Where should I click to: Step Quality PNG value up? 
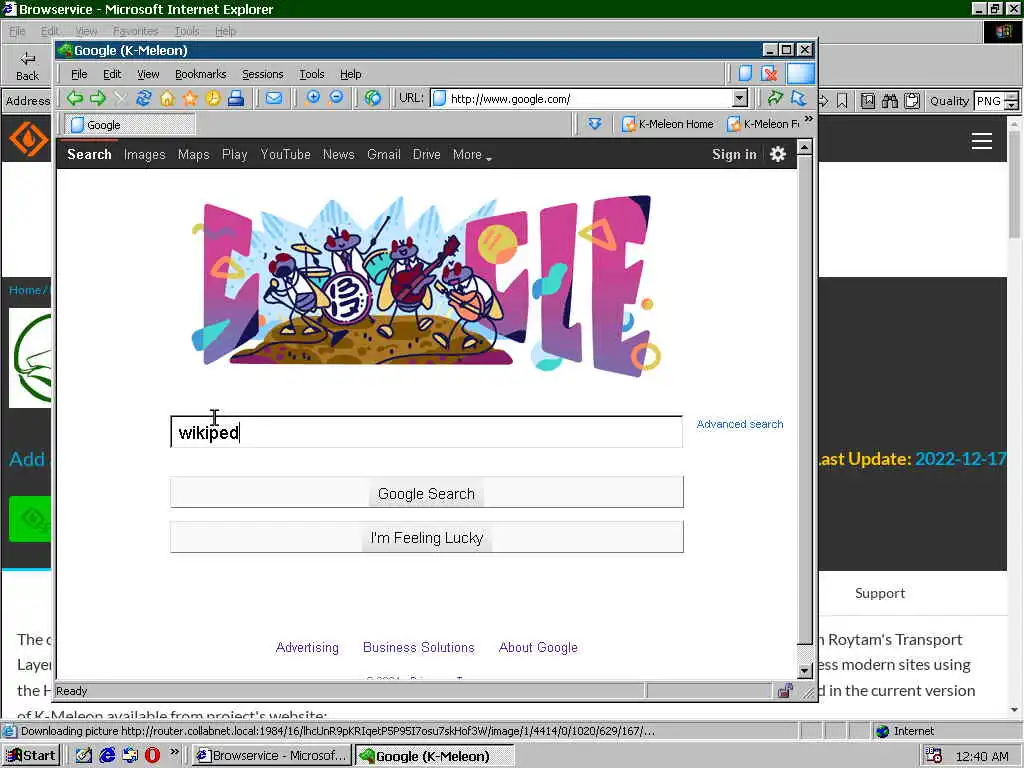pos(1012,96)
